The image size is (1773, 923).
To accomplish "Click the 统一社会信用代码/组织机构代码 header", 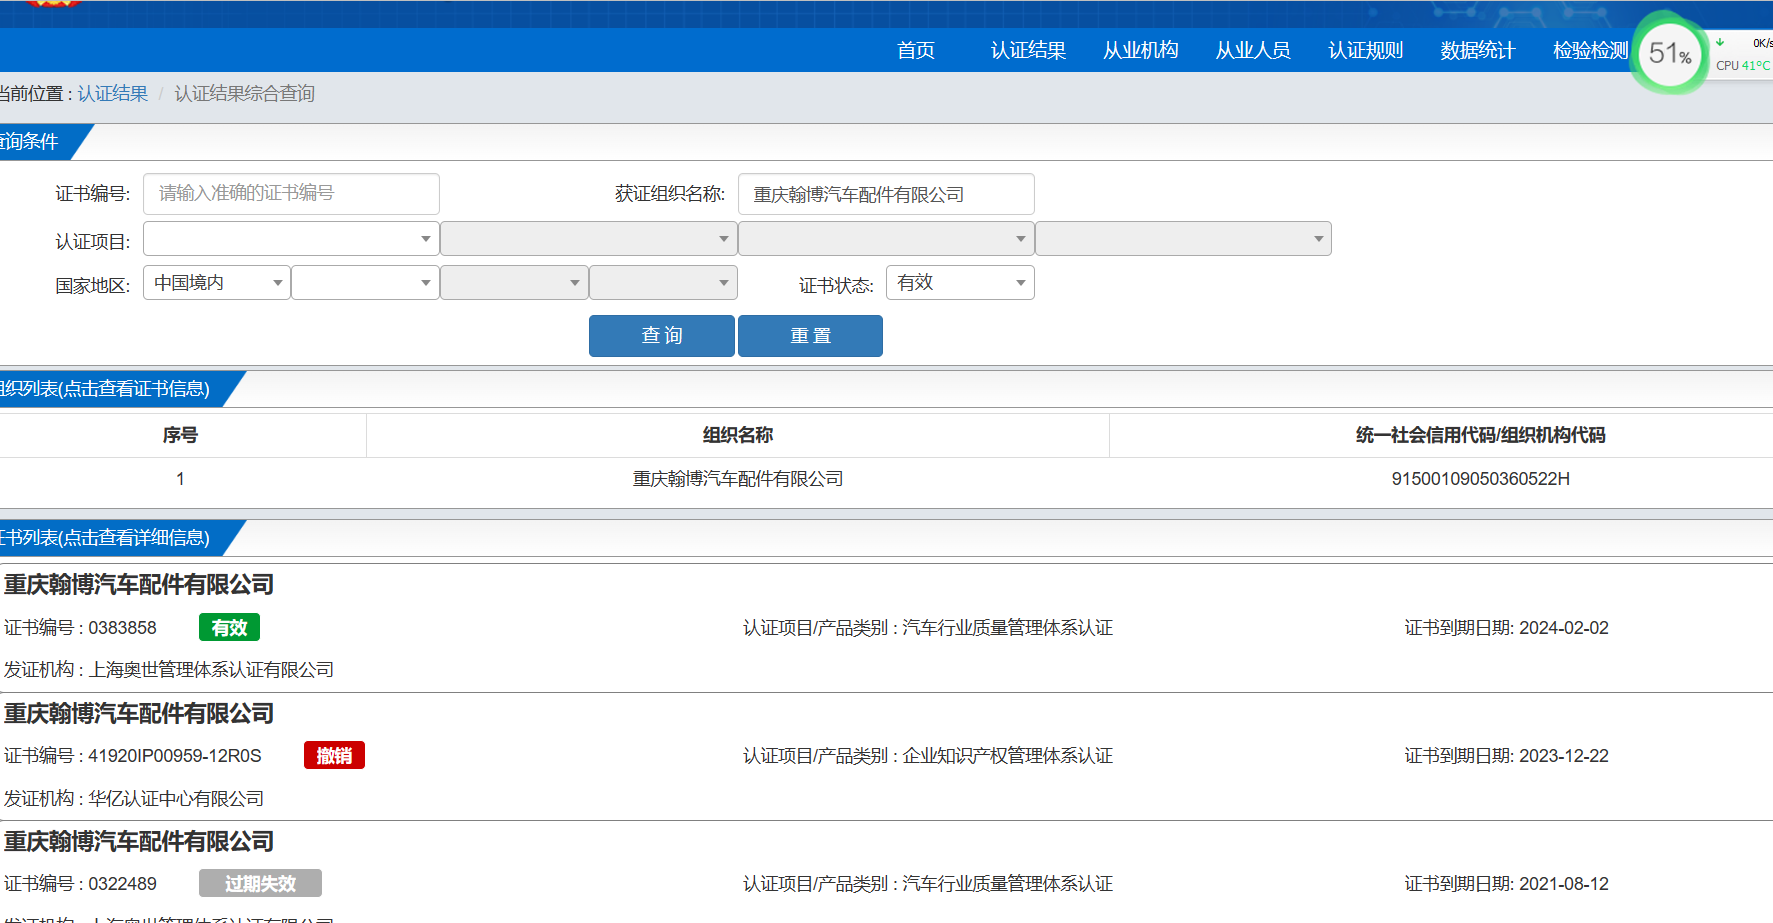I will (x=1480, y=435).
